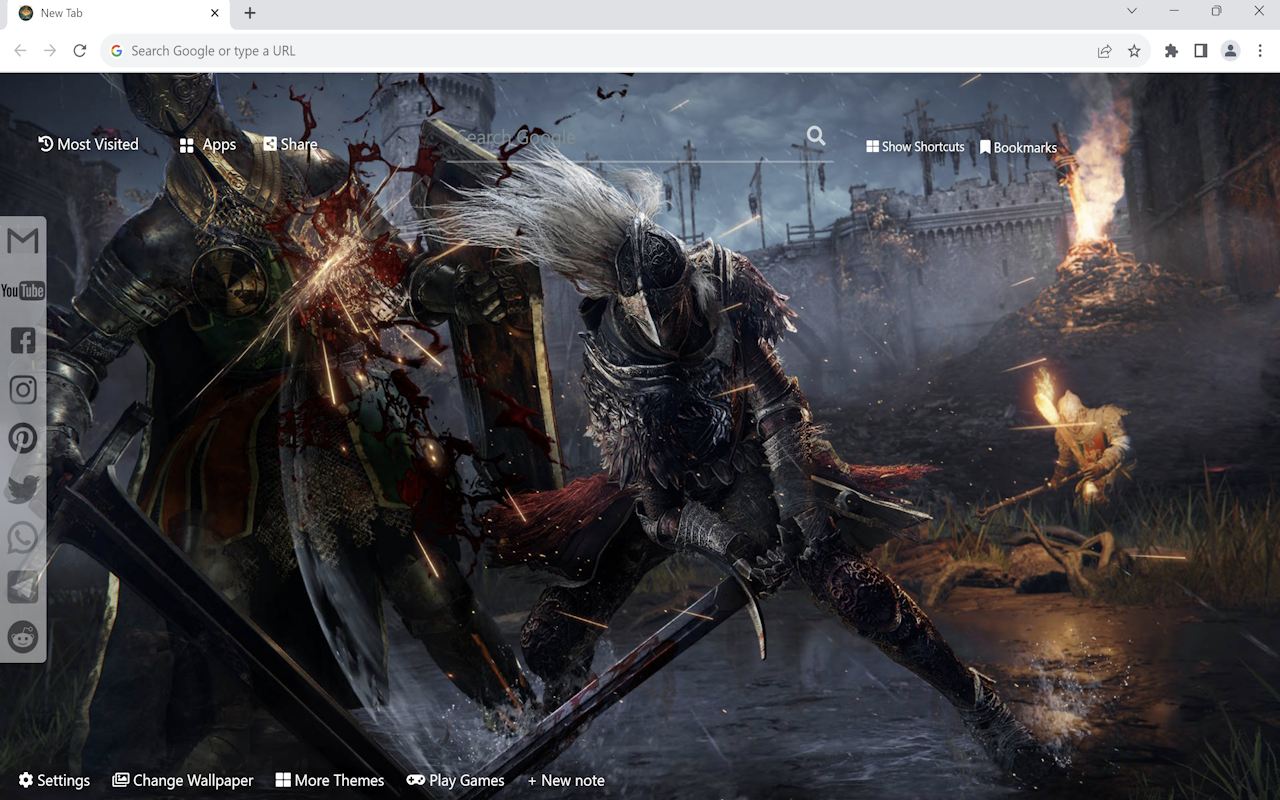Open YouTube from the sidebar
1280x800 pixels.
(x=22, y=290)
